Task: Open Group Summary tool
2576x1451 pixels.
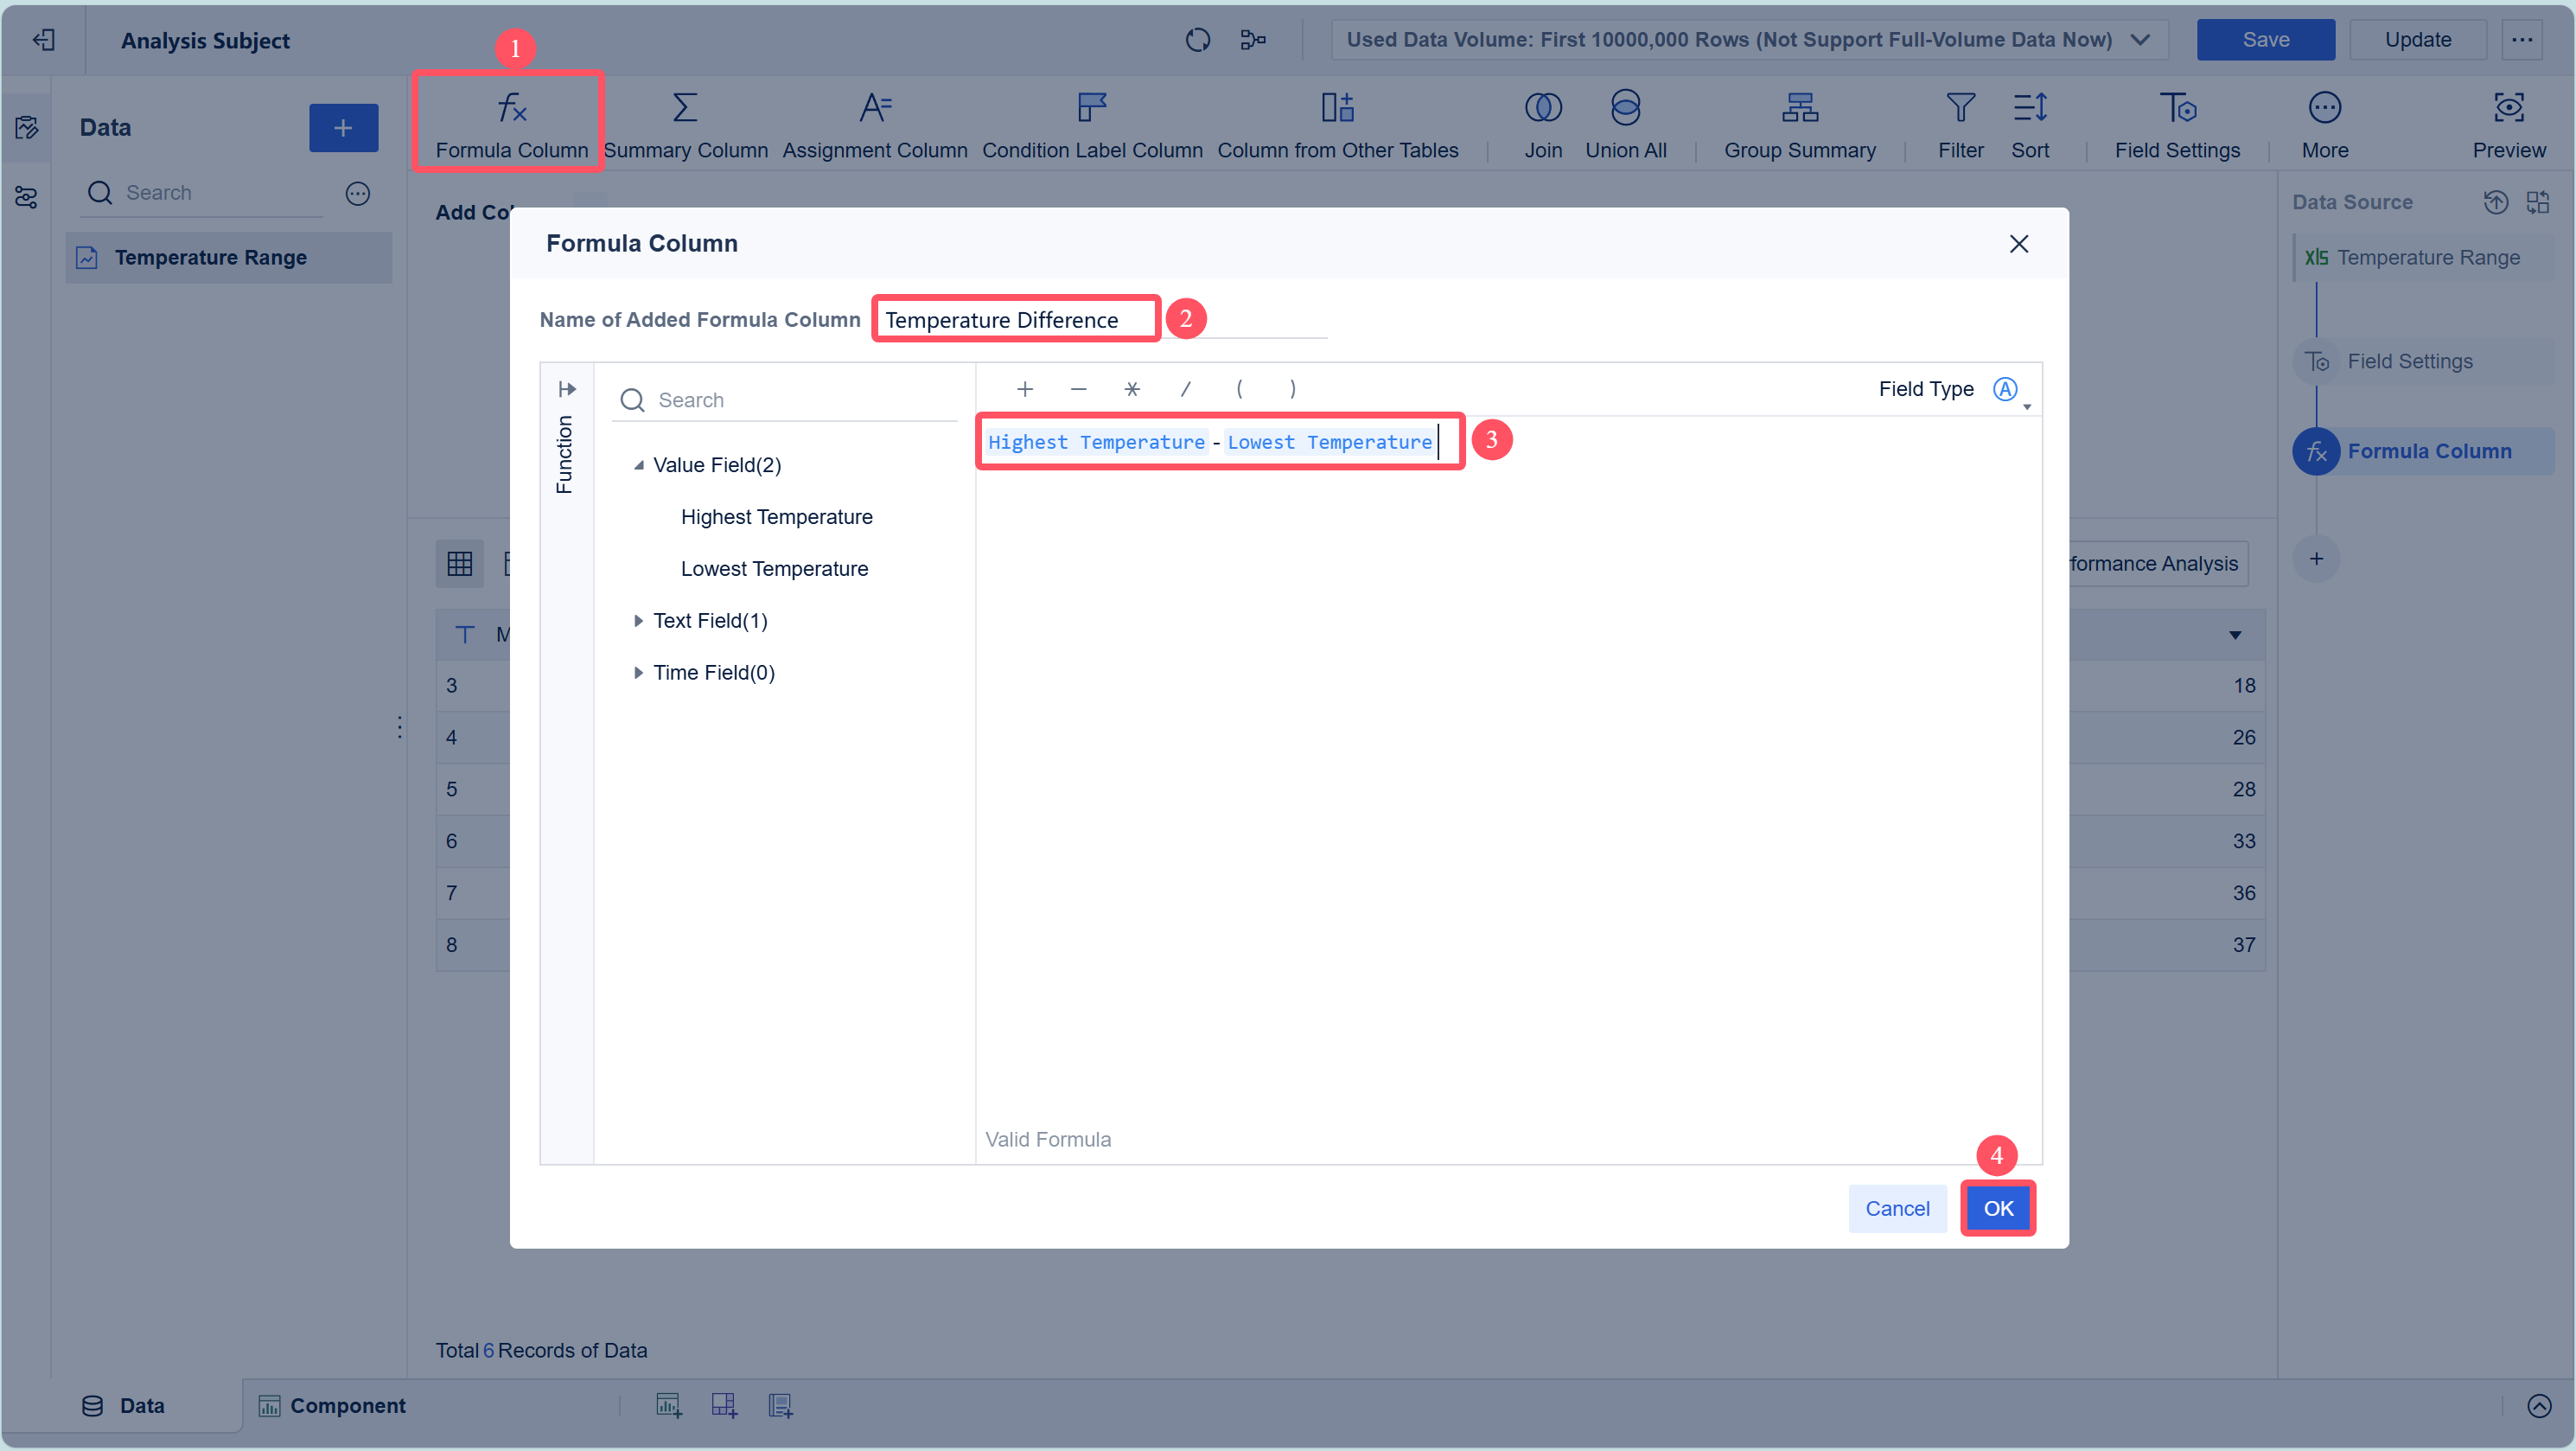Action: (x=1799, y=124)
